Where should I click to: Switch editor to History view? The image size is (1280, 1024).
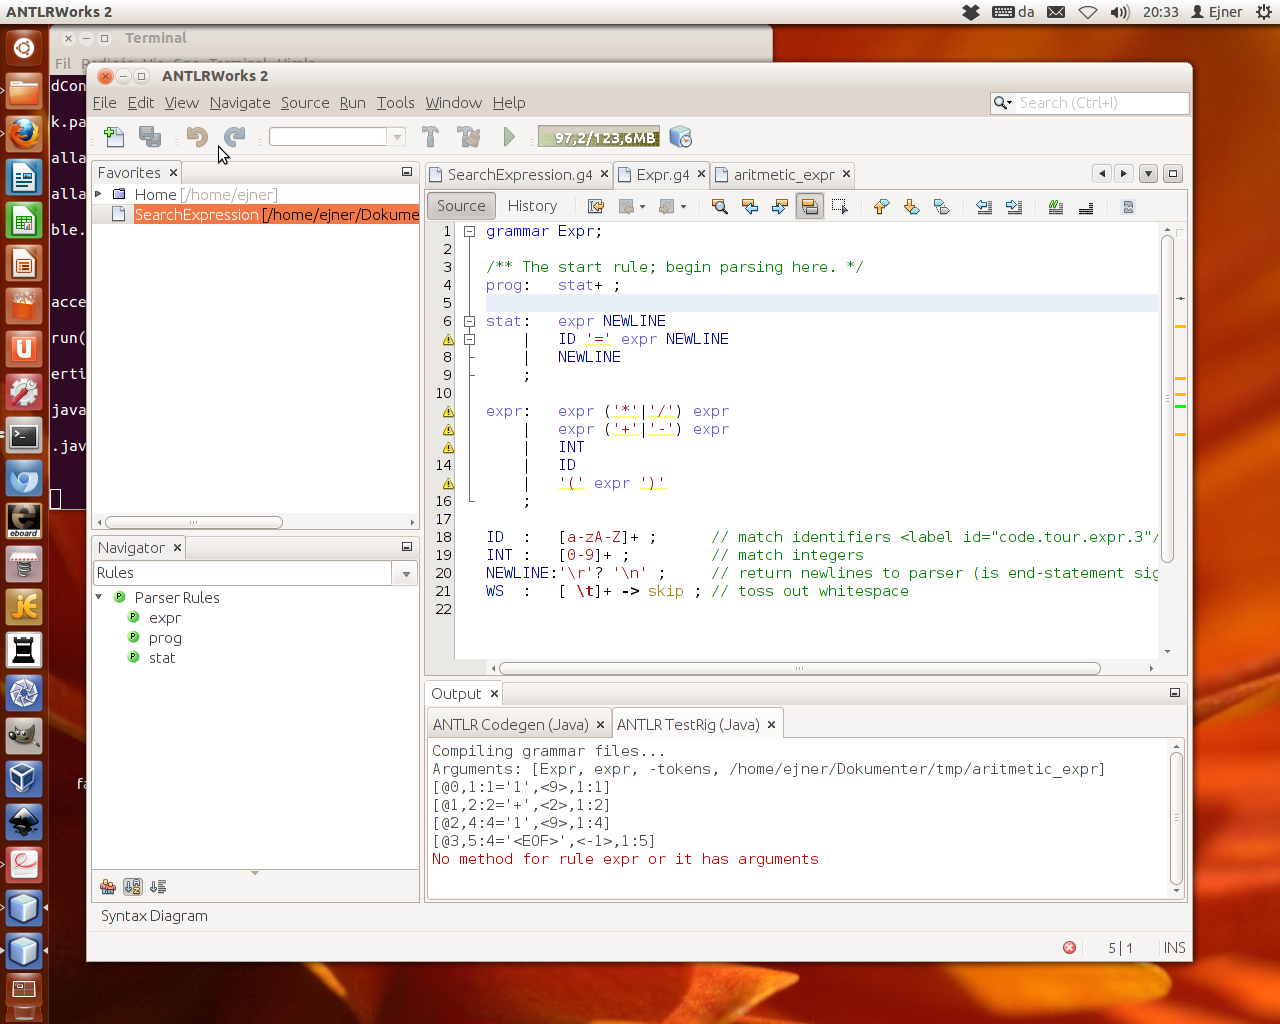point(532,206)
